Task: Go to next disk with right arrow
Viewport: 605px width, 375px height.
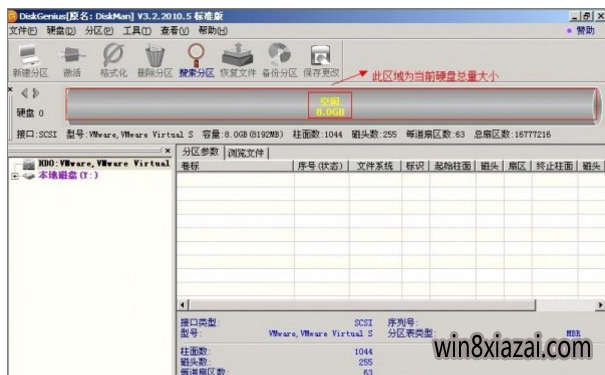Action: [x=36, y=93]
